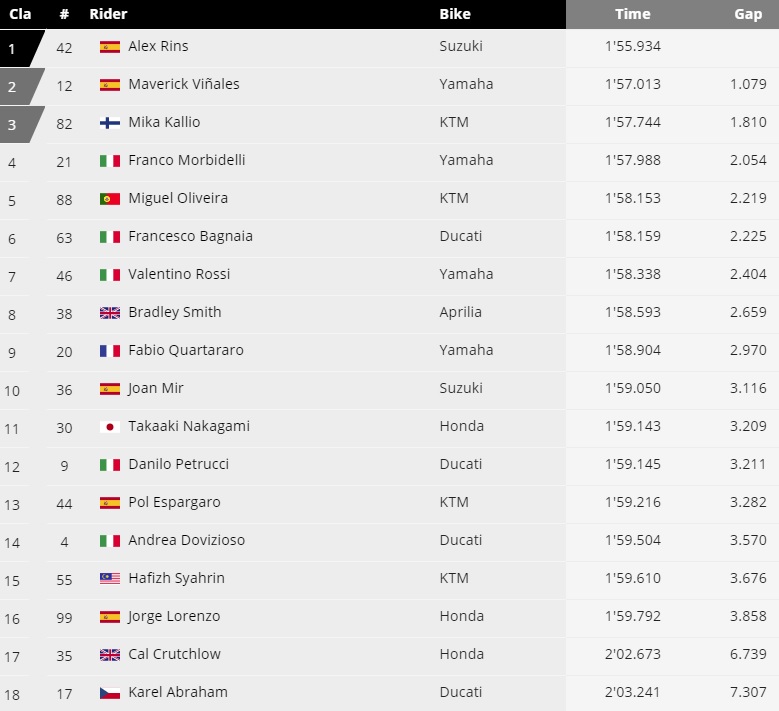Click Cal Crutchlow's lap time 2'02.673
The image size is (779, 711).
pyautogui.click(x=632, y=654)
